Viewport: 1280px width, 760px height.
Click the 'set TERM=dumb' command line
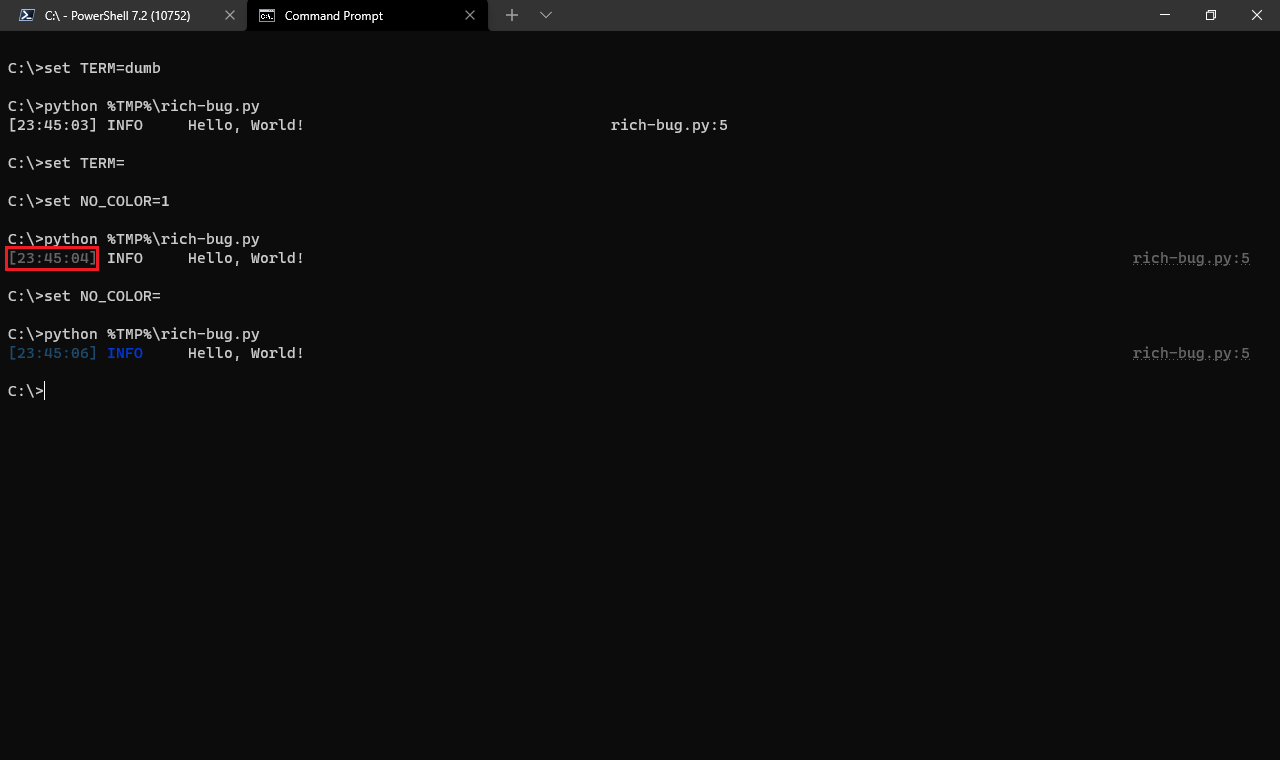[x=84, y=68]
